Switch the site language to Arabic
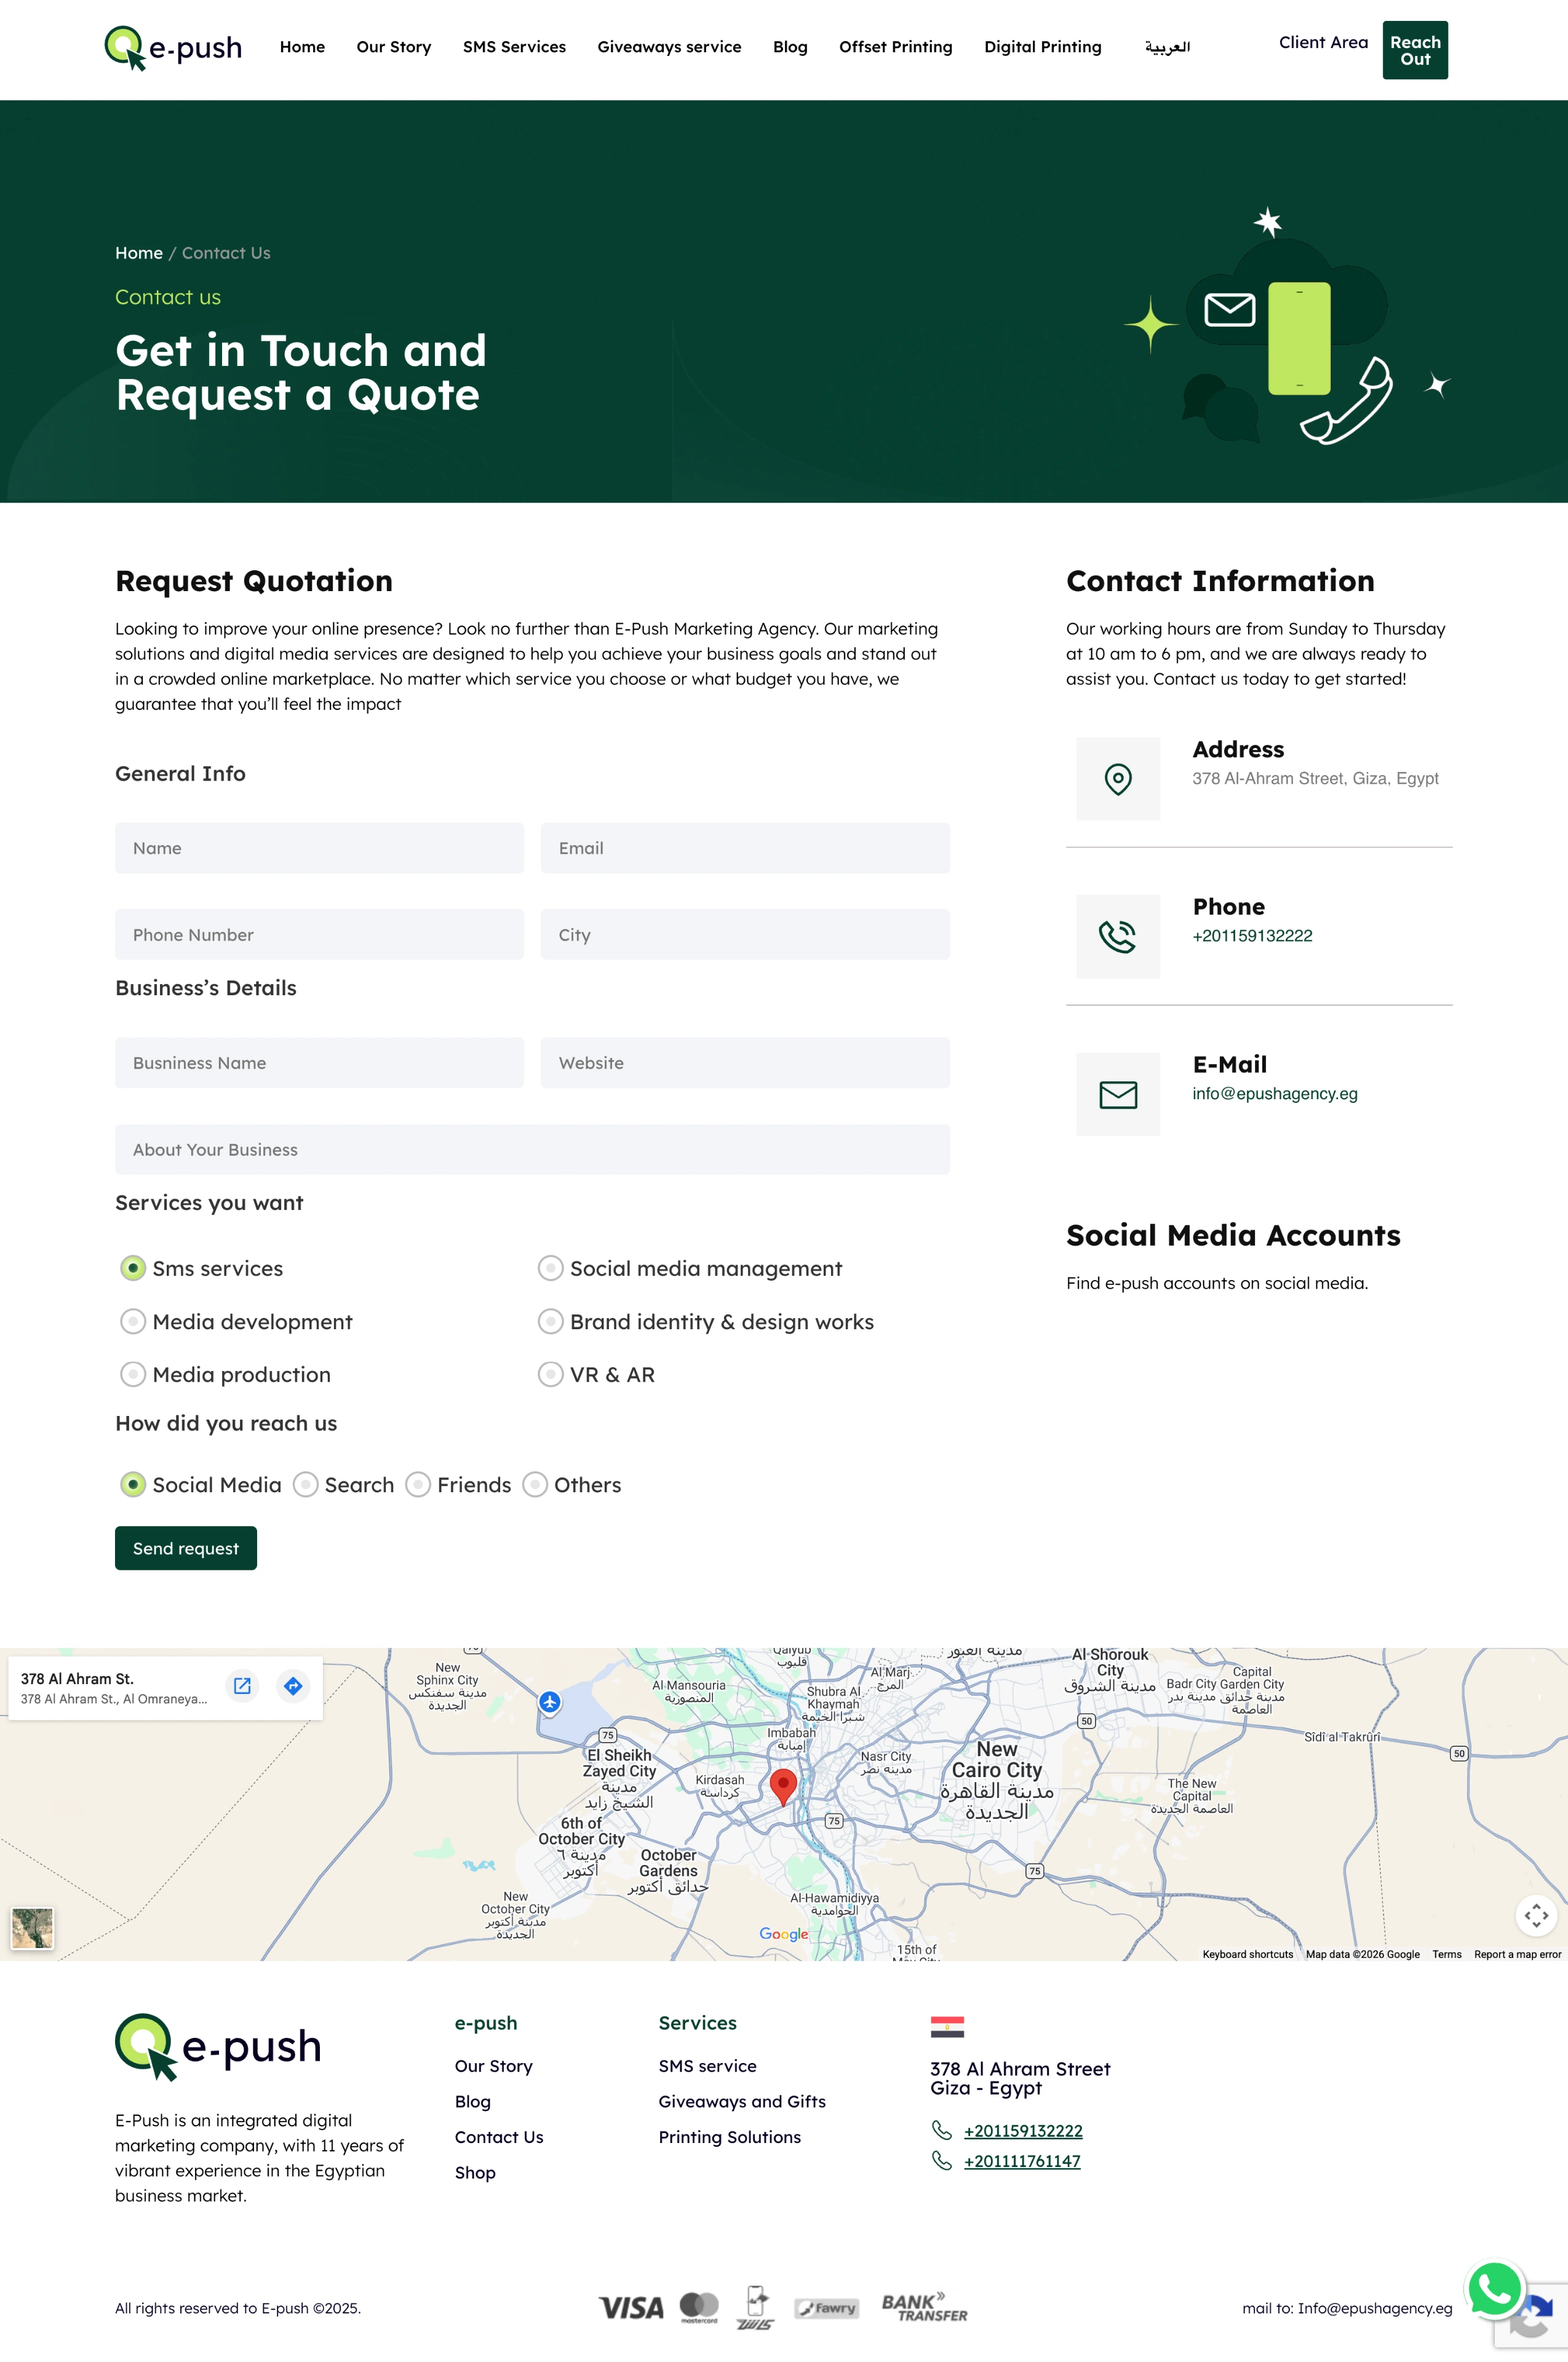This screenshot has height=2362, width=1568. (x=1167, y=47)
